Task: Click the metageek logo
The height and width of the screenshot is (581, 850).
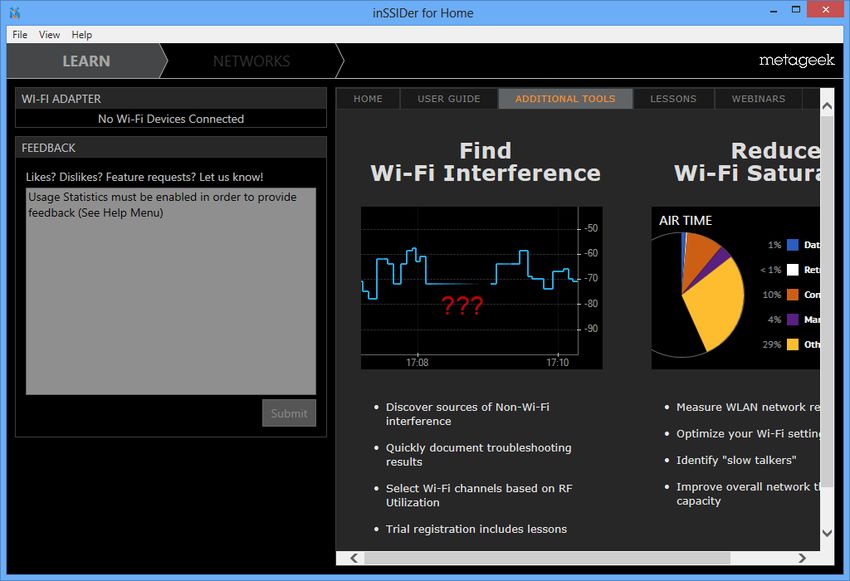Action: (796, 60)
